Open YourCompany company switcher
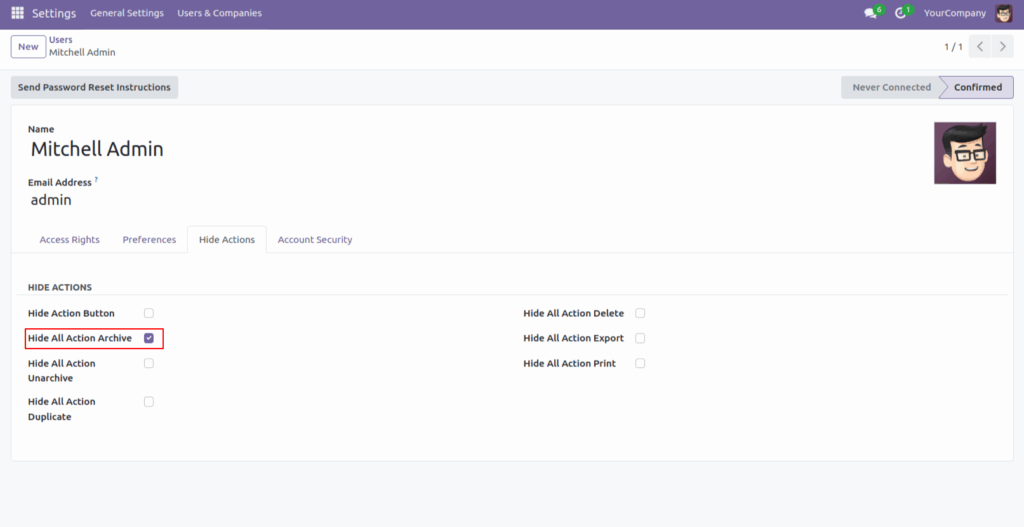 point(954,13)
